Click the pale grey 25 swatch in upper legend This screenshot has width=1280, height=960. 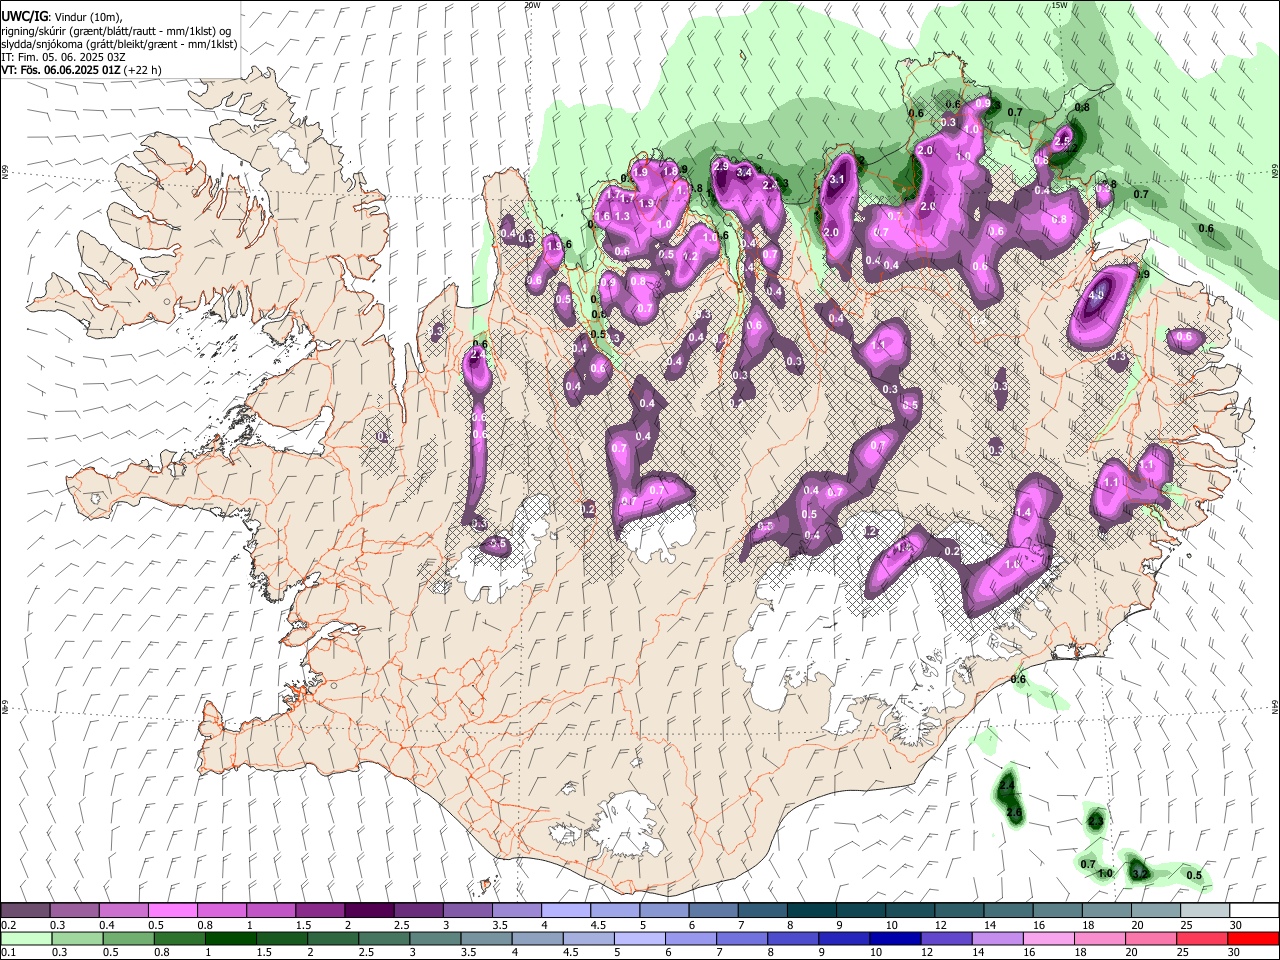click(x=1204, y=911)
